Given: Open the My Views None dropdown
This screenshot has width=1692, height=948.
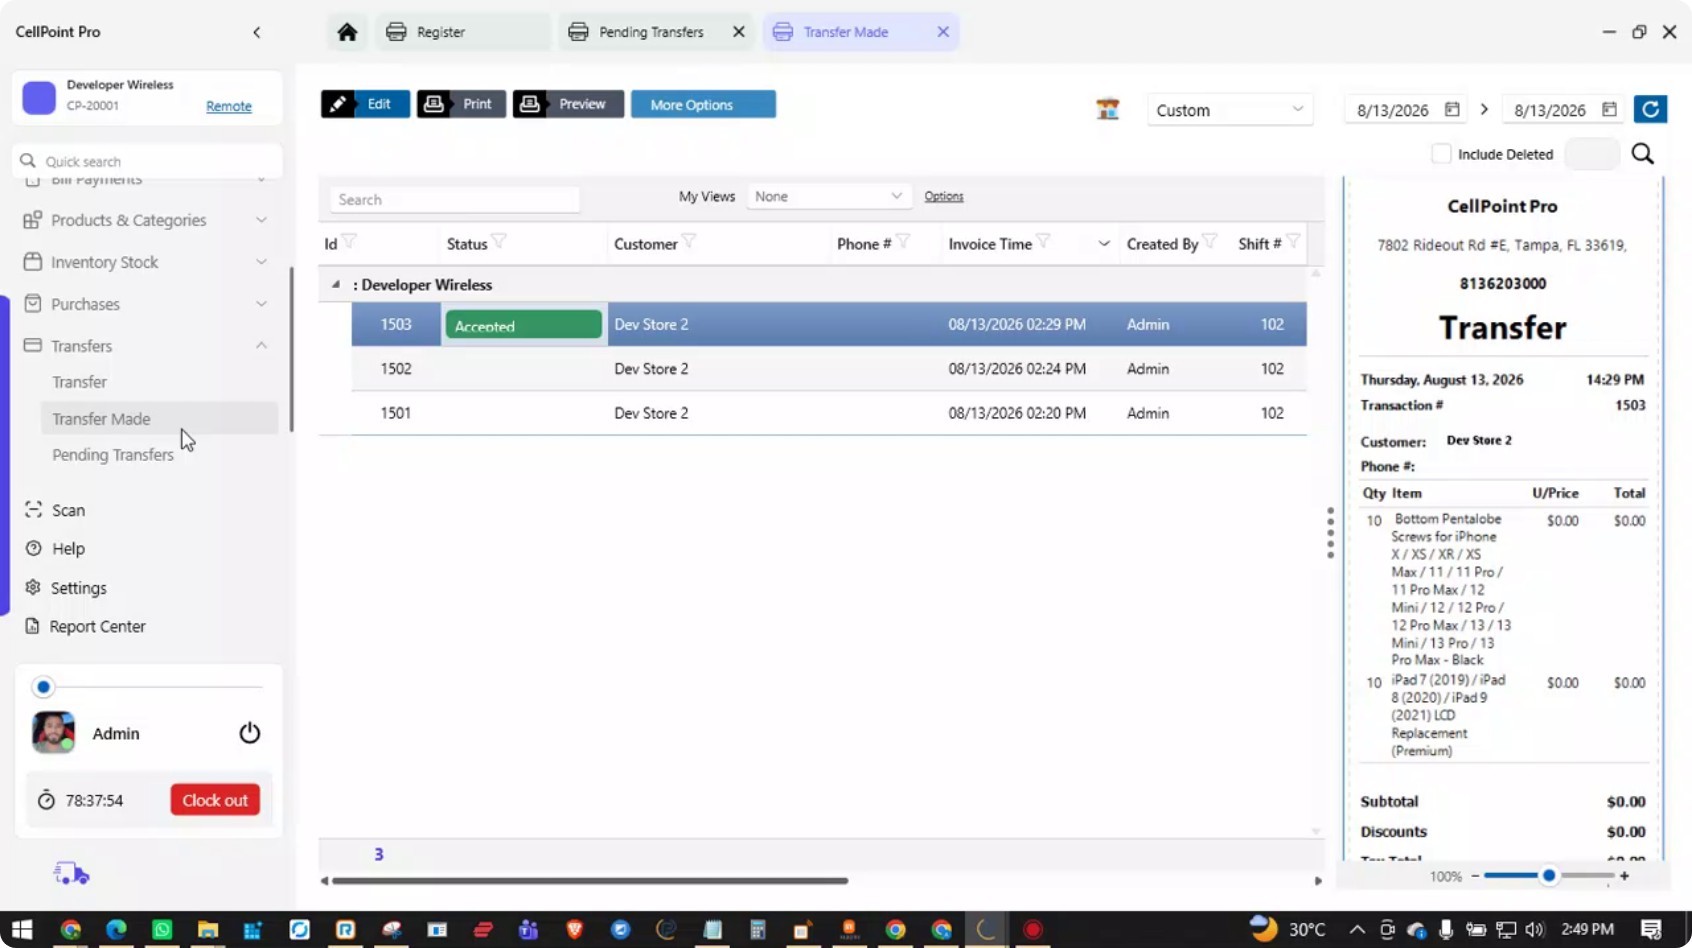Looking at the screenshot, I should 829,196.
